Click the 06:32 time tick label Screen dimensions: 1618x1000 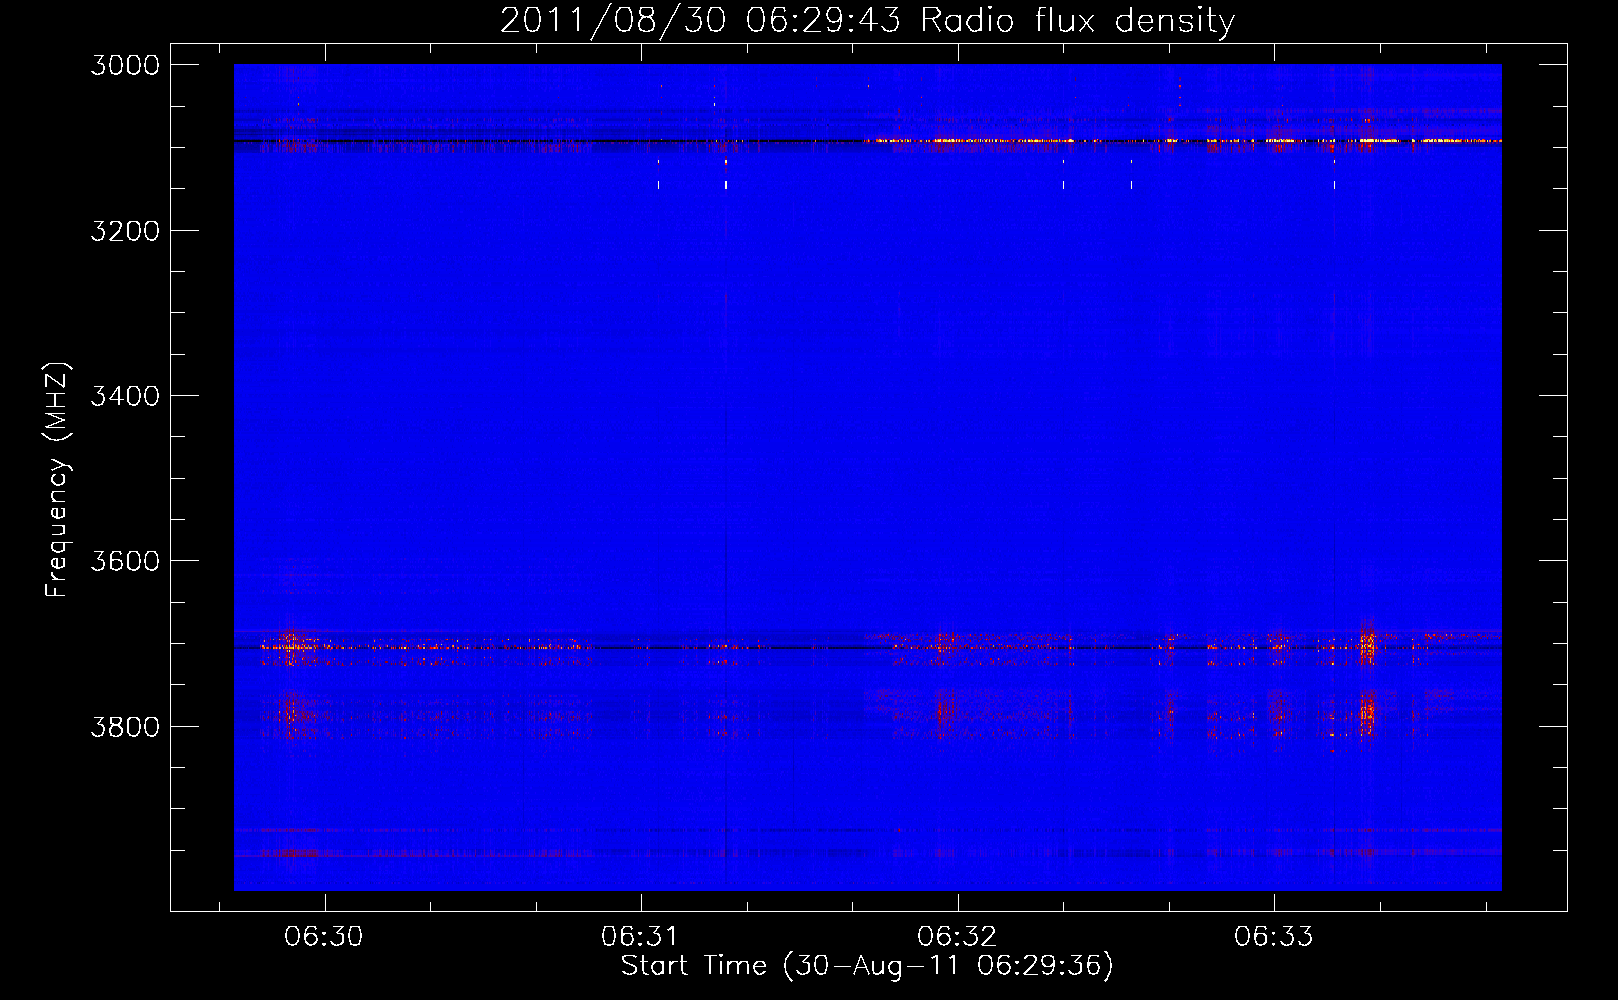(x=957, y=937)
